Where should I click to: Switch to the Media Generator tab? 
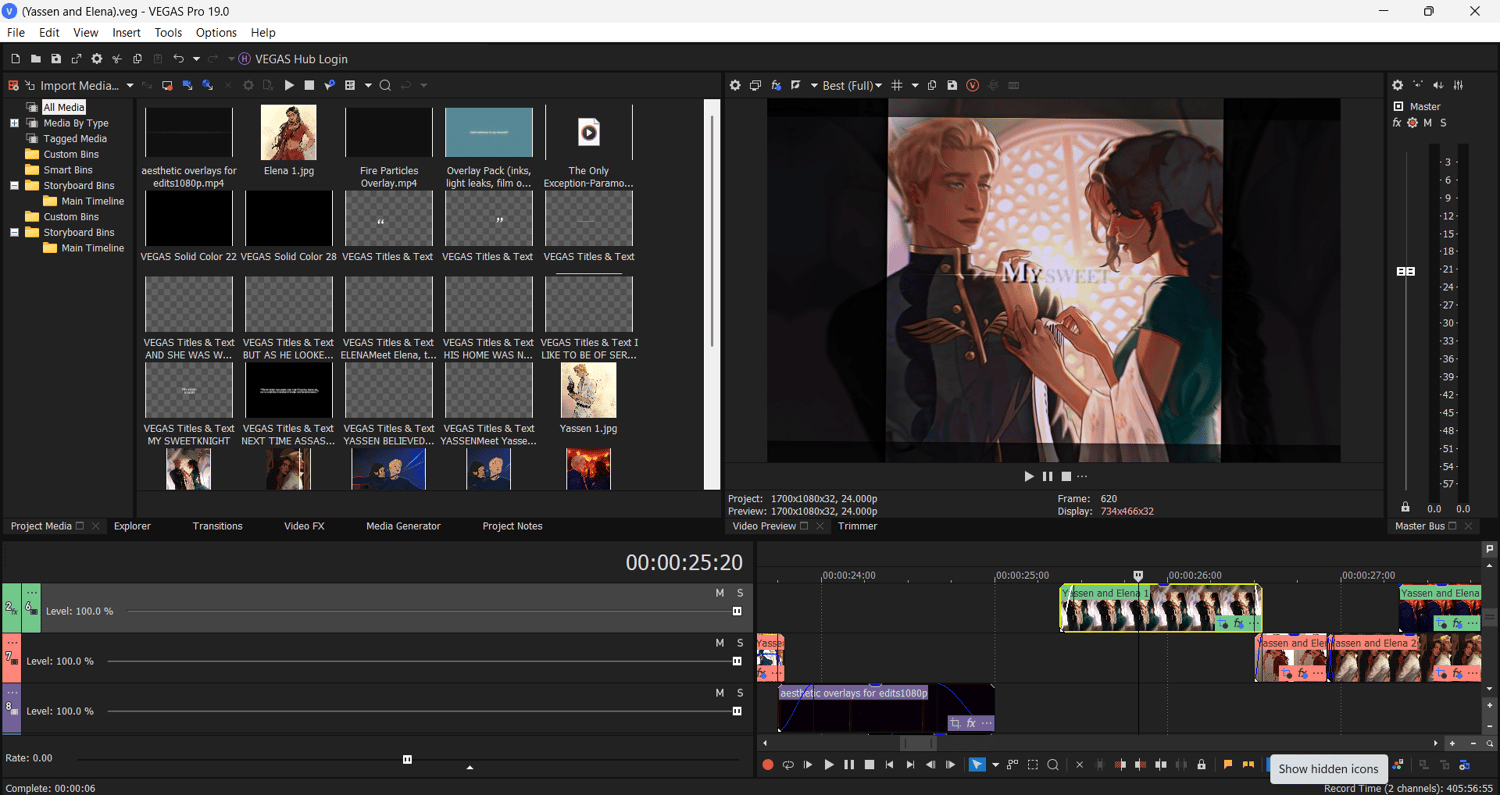click(403, 526)
